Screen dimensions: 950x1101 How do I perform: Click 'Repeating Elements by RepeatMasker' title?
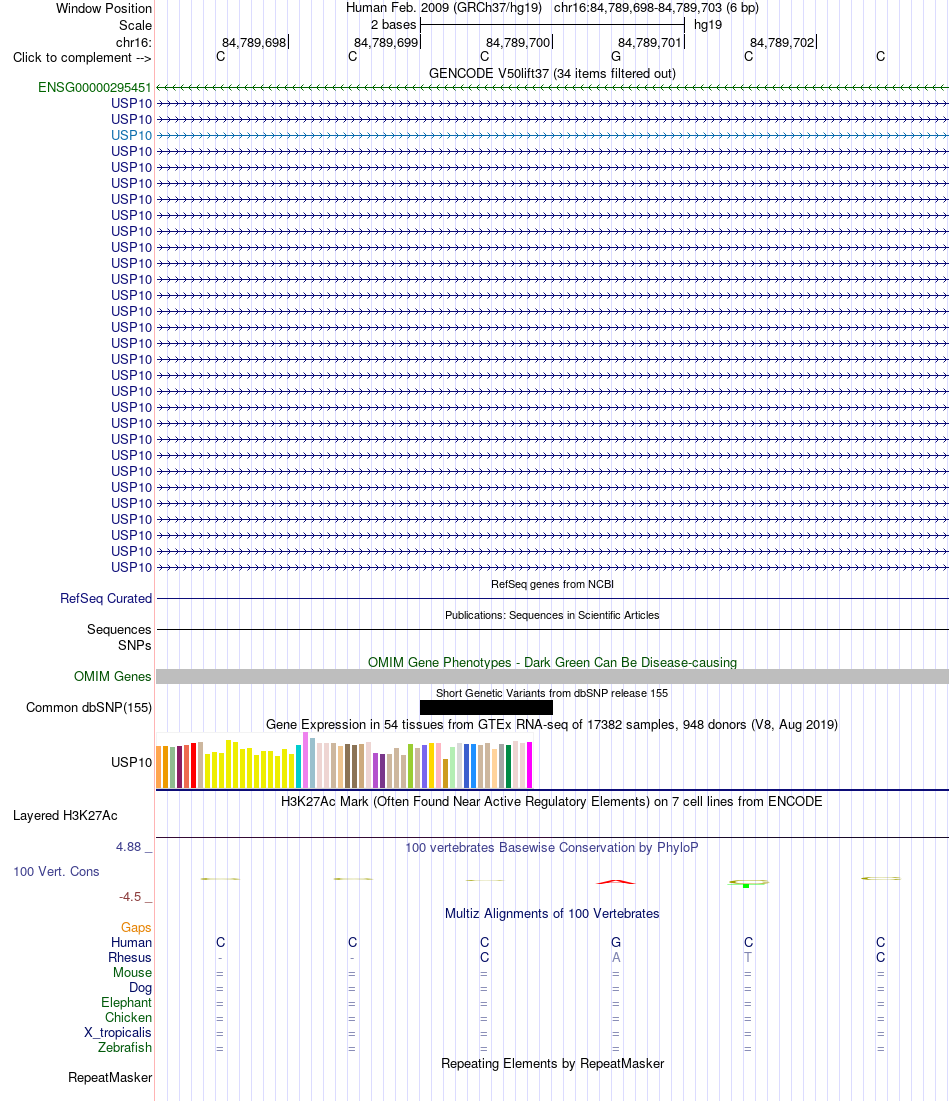(553, 1063)
